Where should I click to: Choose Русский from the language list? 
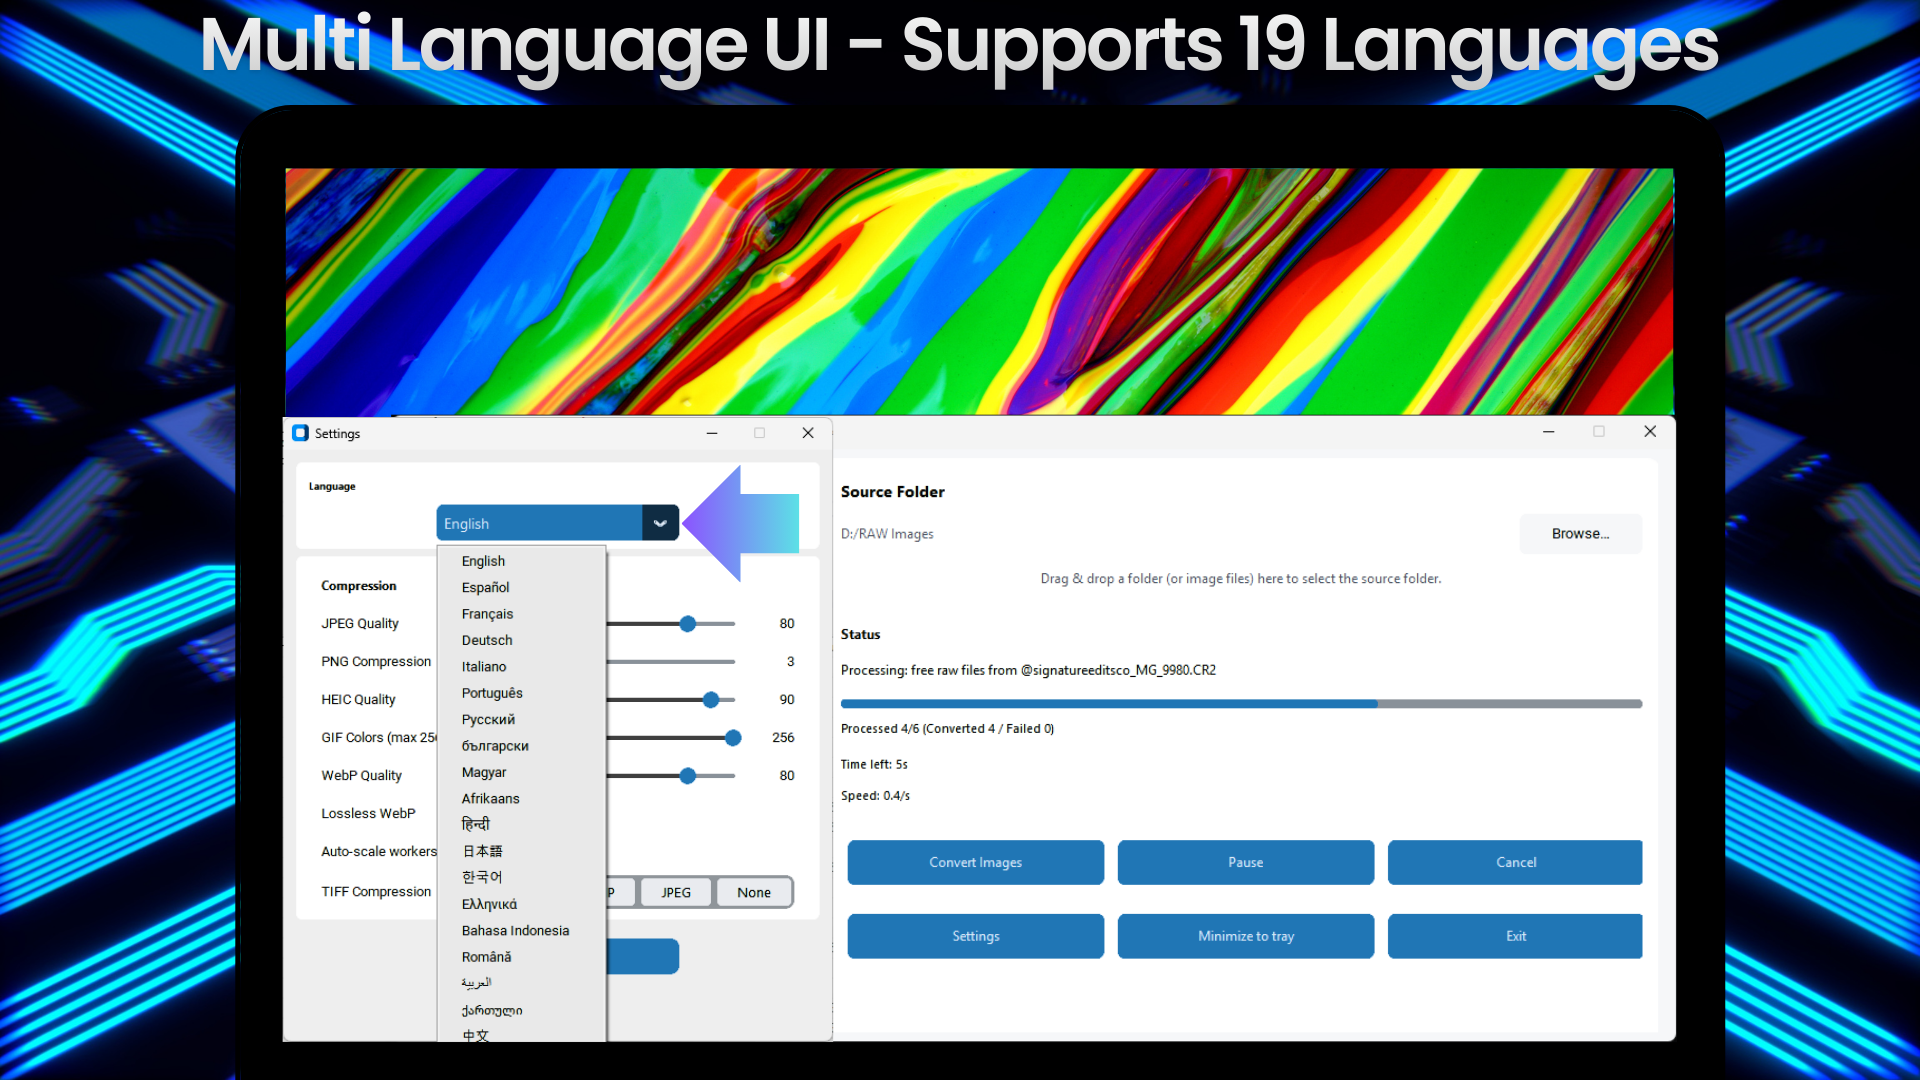click(488, 719)
